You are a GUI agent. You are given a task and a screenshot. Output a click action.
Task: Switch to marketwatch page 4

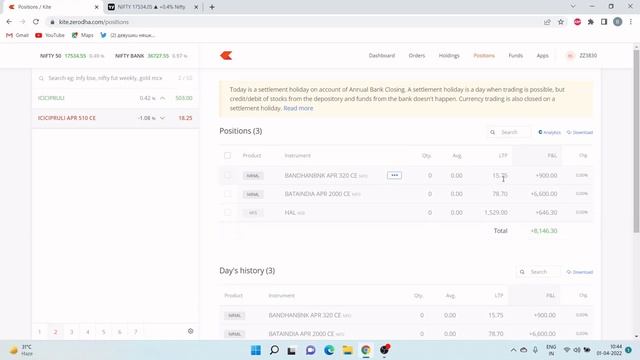coord(87,332)
